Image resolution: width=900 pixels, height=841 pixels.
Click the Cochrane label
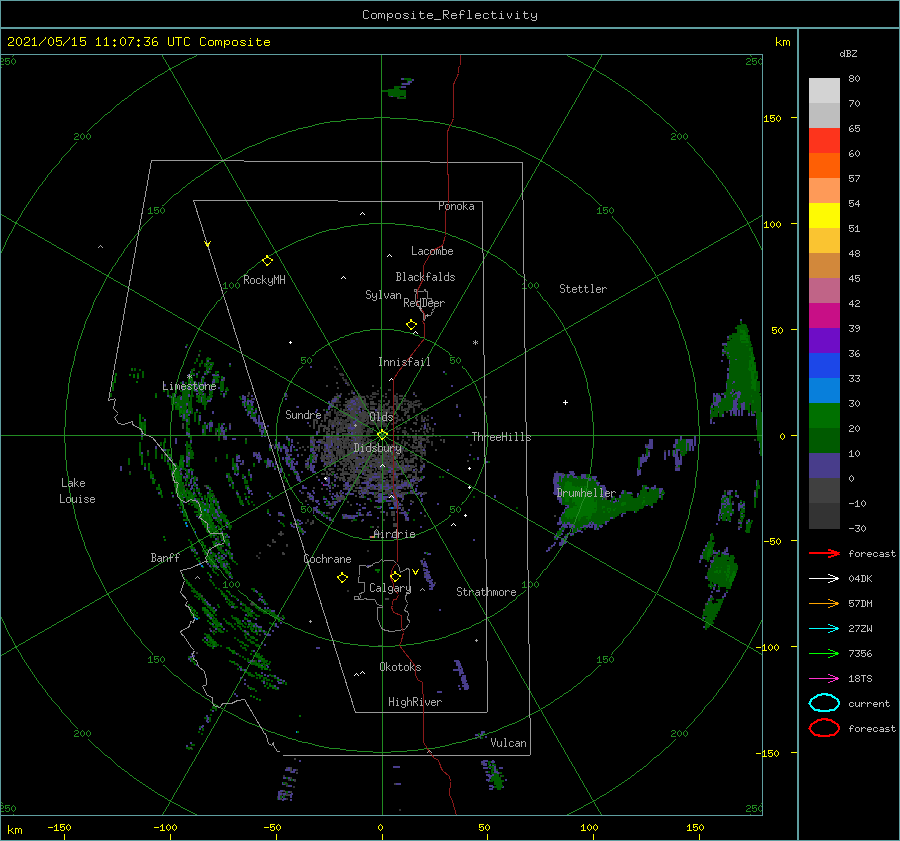point(327,559)
